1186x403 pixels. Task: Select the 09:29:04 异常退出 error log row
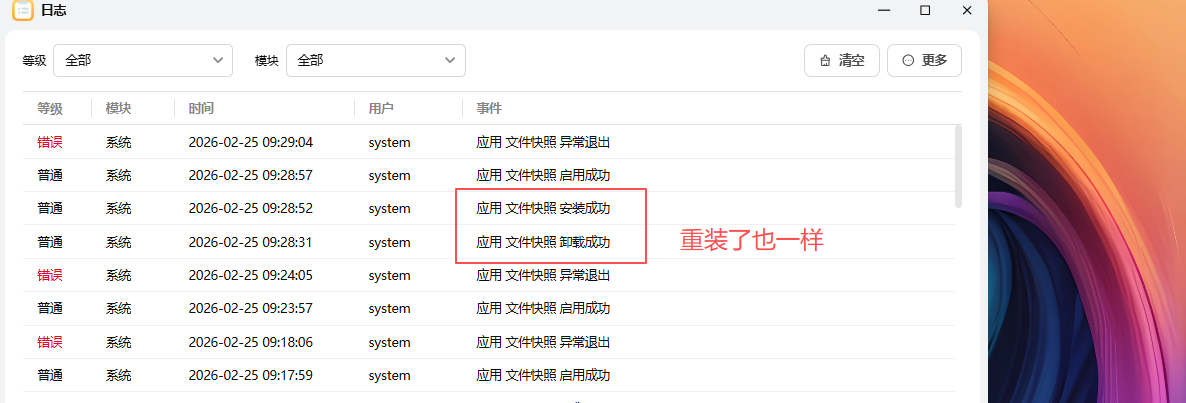pos(490,142)
